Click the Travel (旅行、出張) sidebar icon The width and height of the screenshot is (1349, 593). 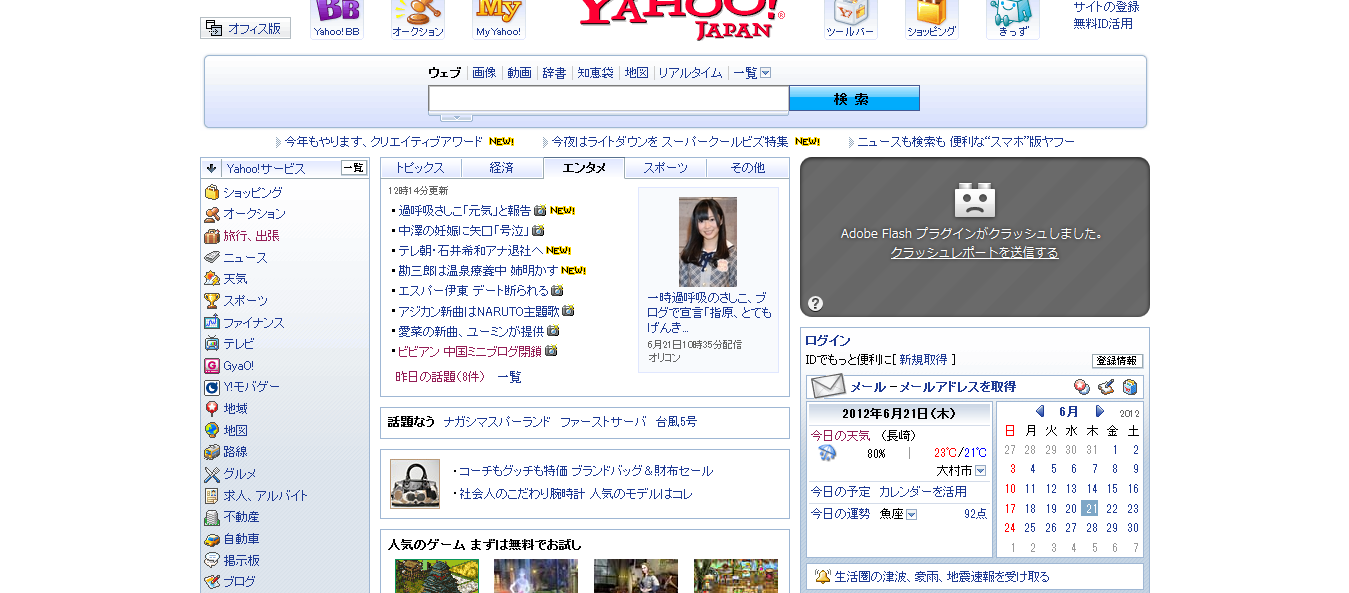click(x=212, y=236)
